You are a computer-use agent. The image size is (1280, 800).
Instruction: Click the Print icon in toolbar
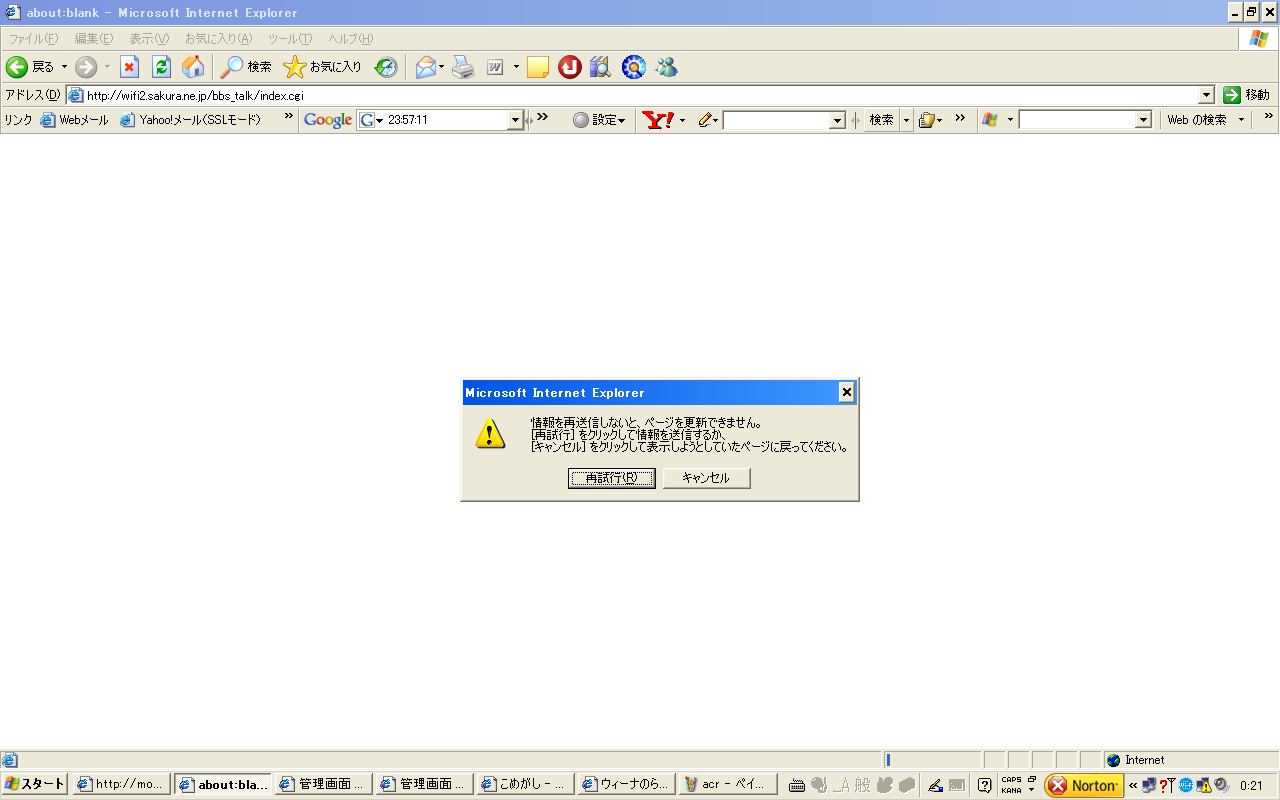tap(462, 67)
